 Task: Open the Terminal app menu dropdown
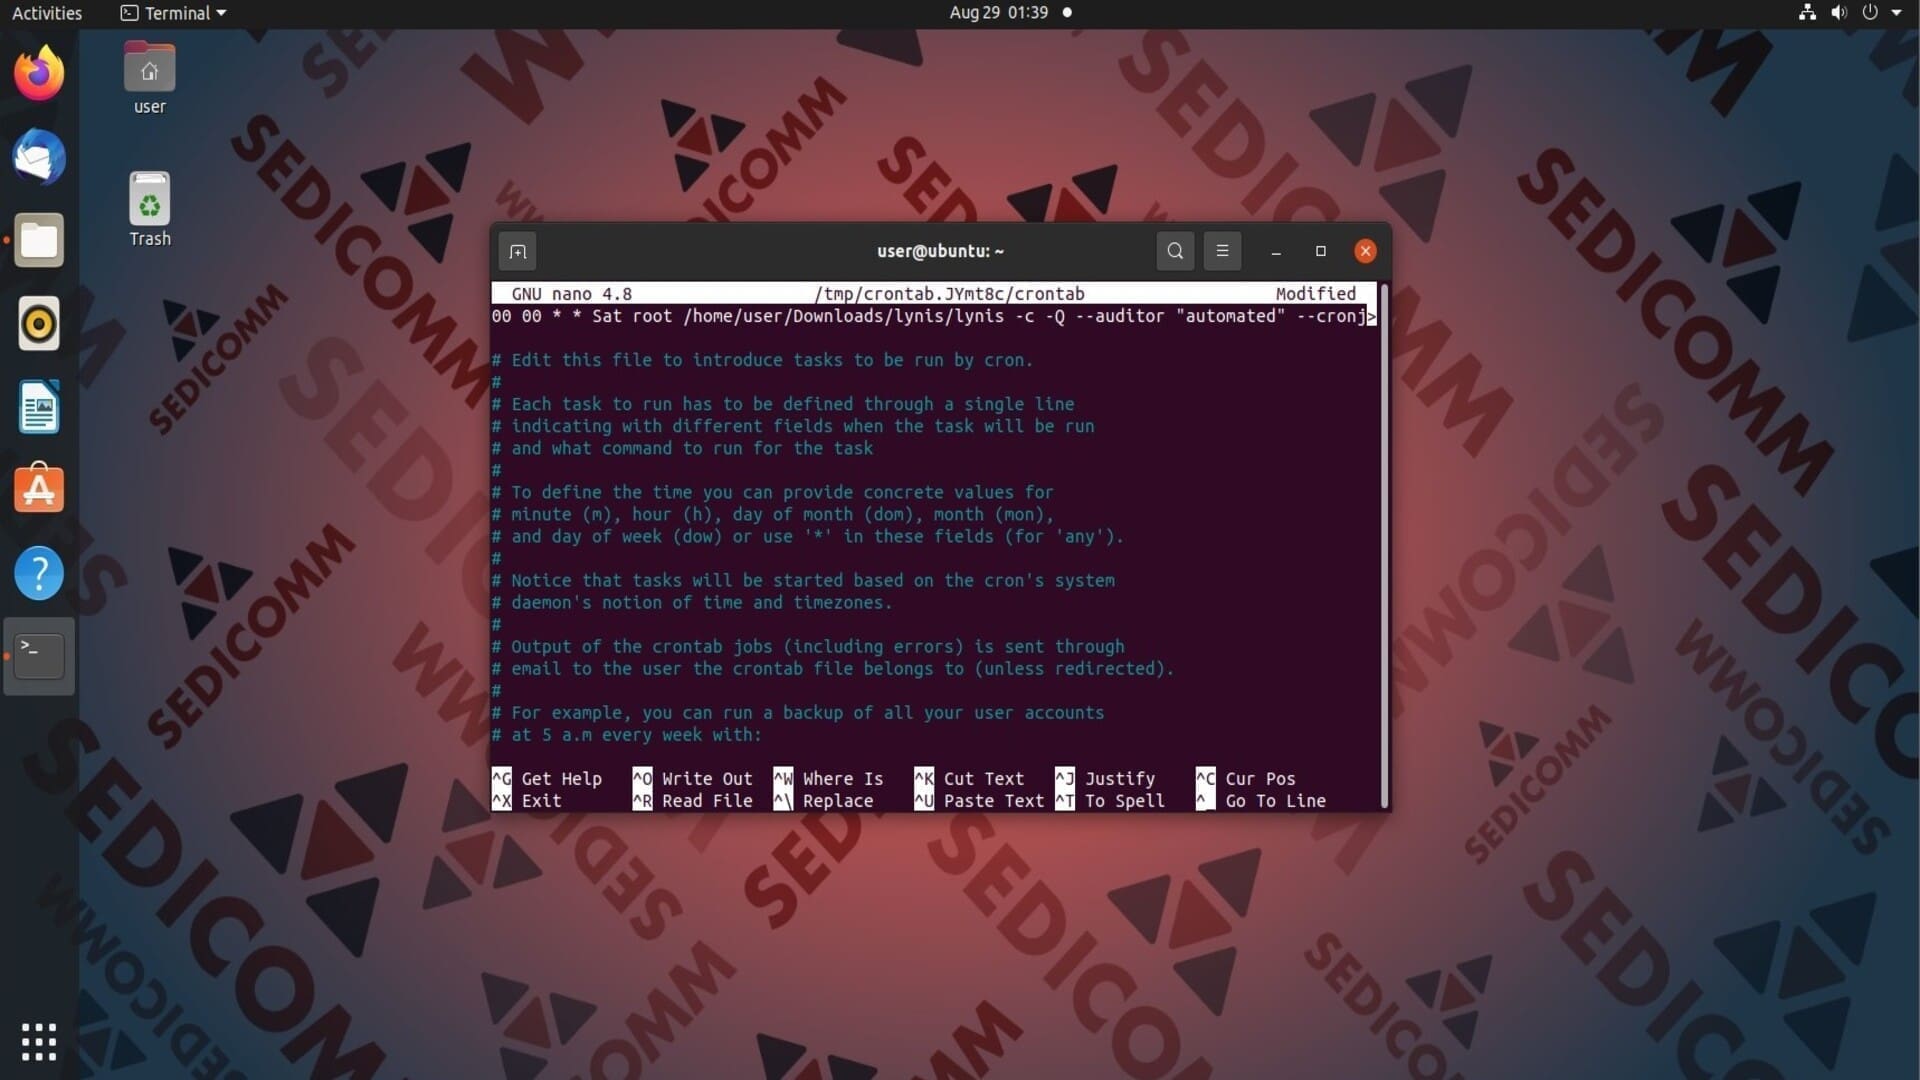coord(173,13)
